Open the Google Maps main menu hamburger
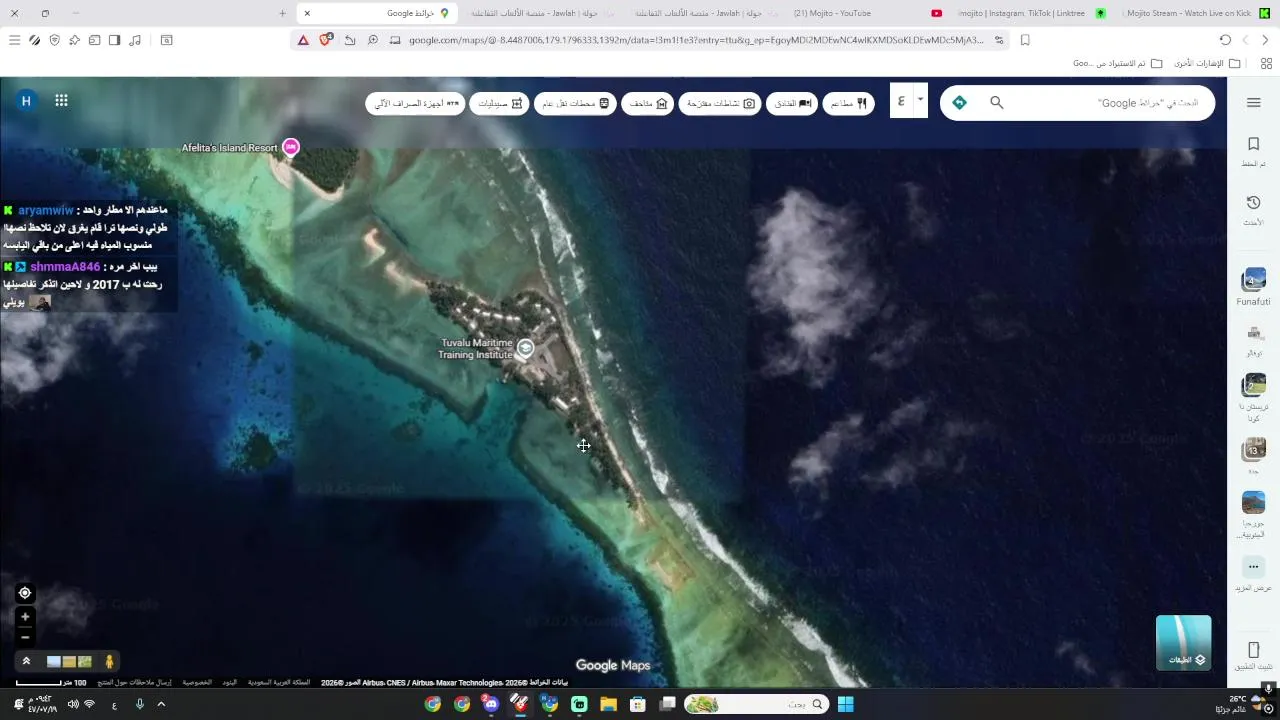 coord(1253,103)
